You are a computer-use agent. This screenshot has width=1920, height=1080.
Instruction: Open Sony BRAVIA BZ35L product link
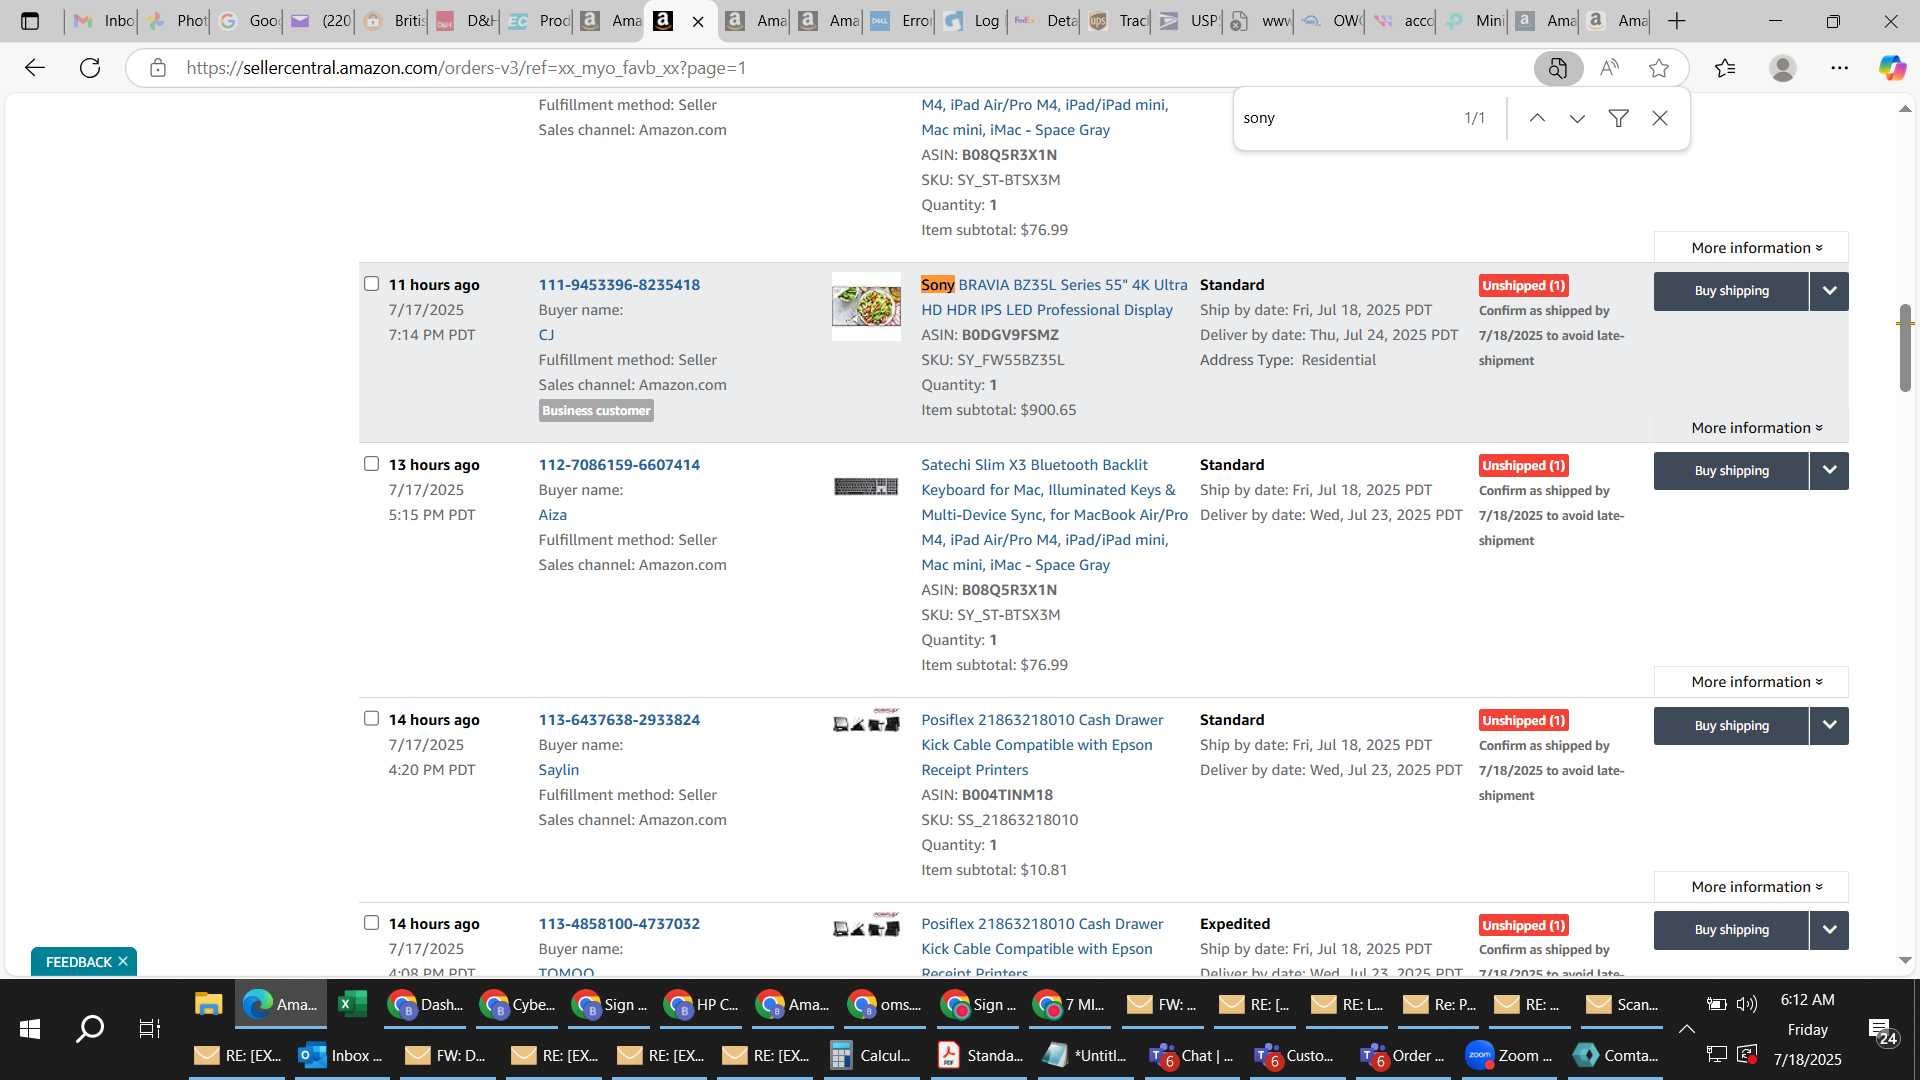[1054, 297]
